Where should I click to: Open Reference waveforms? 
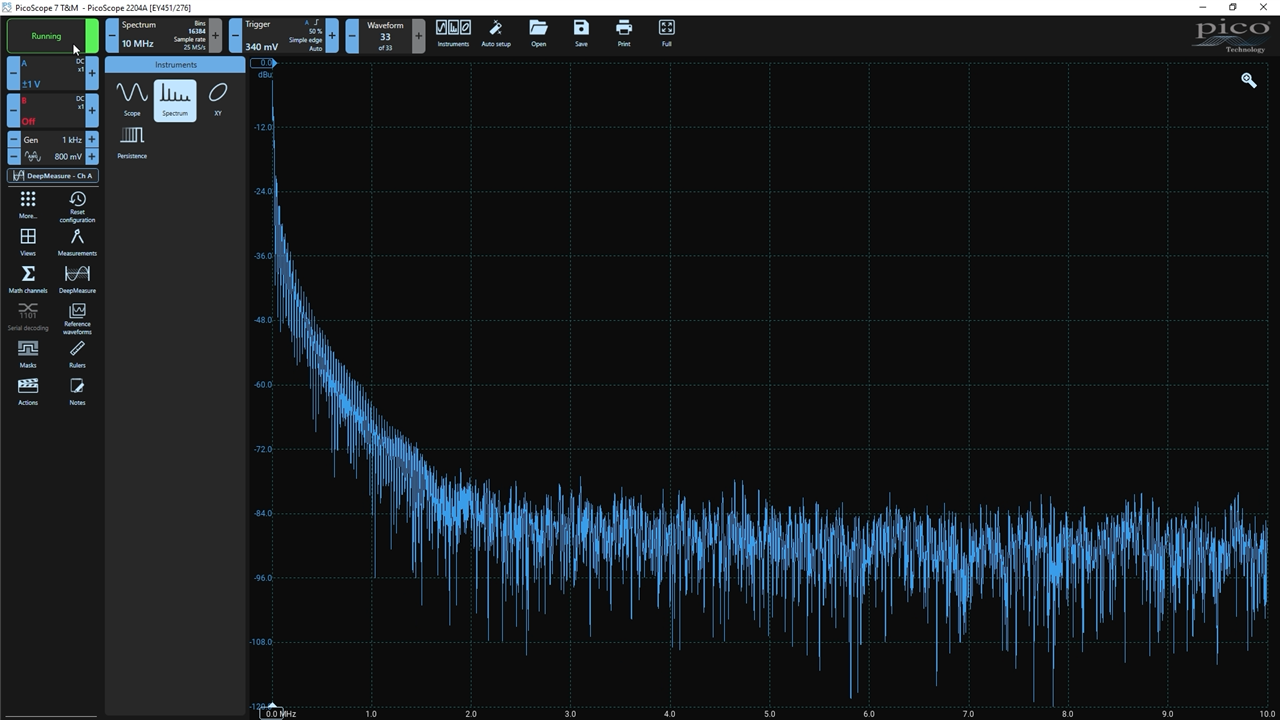tap(77, 319)
